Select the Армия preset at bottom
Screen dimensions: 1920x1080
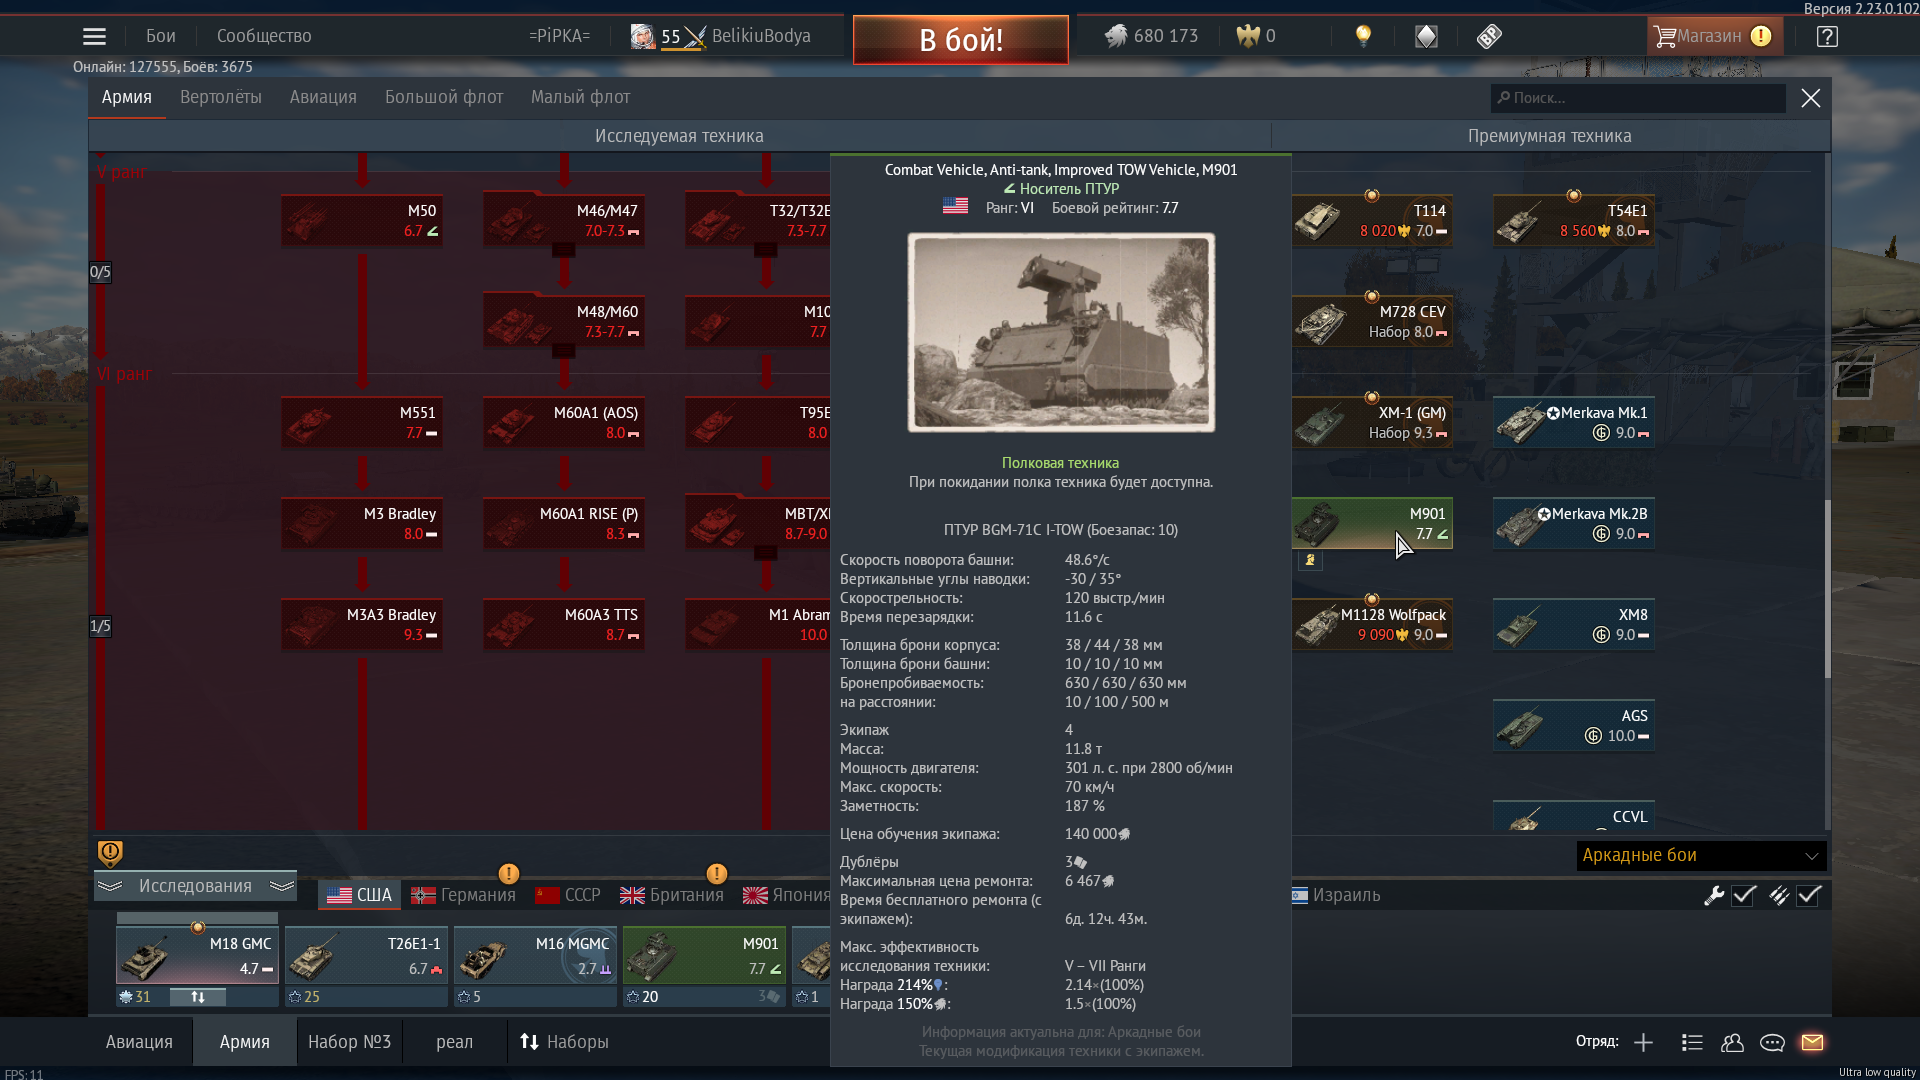point(245,1042)
